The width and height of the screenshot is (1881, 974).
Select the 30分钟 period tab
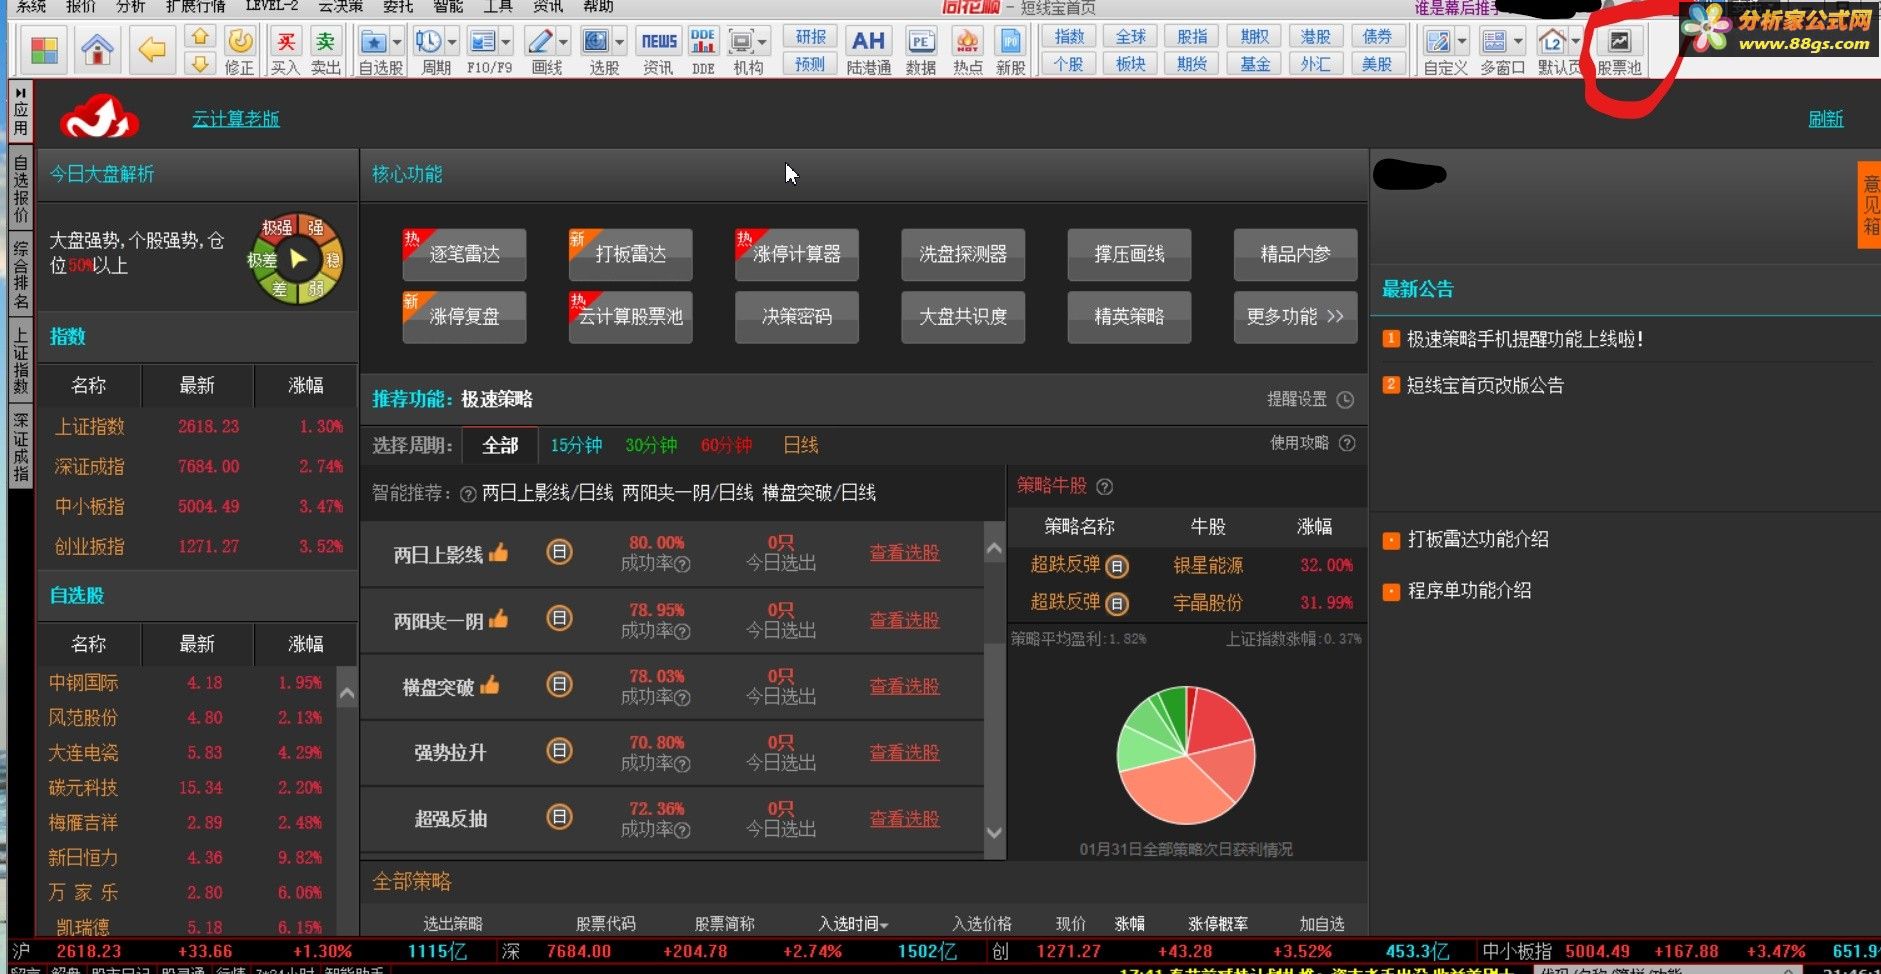pyautogui.click(x=651, y=446)
